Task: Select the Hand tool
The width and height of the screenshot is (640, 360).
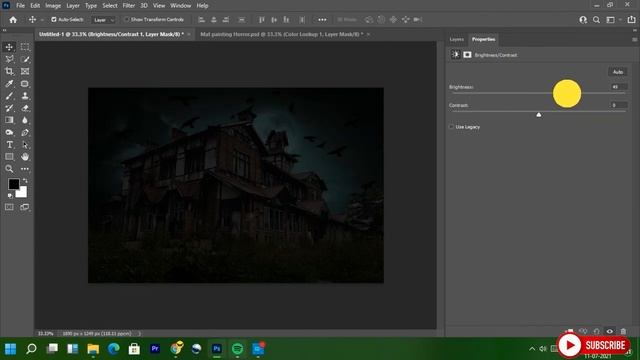Action: click(x=25, y=157)
